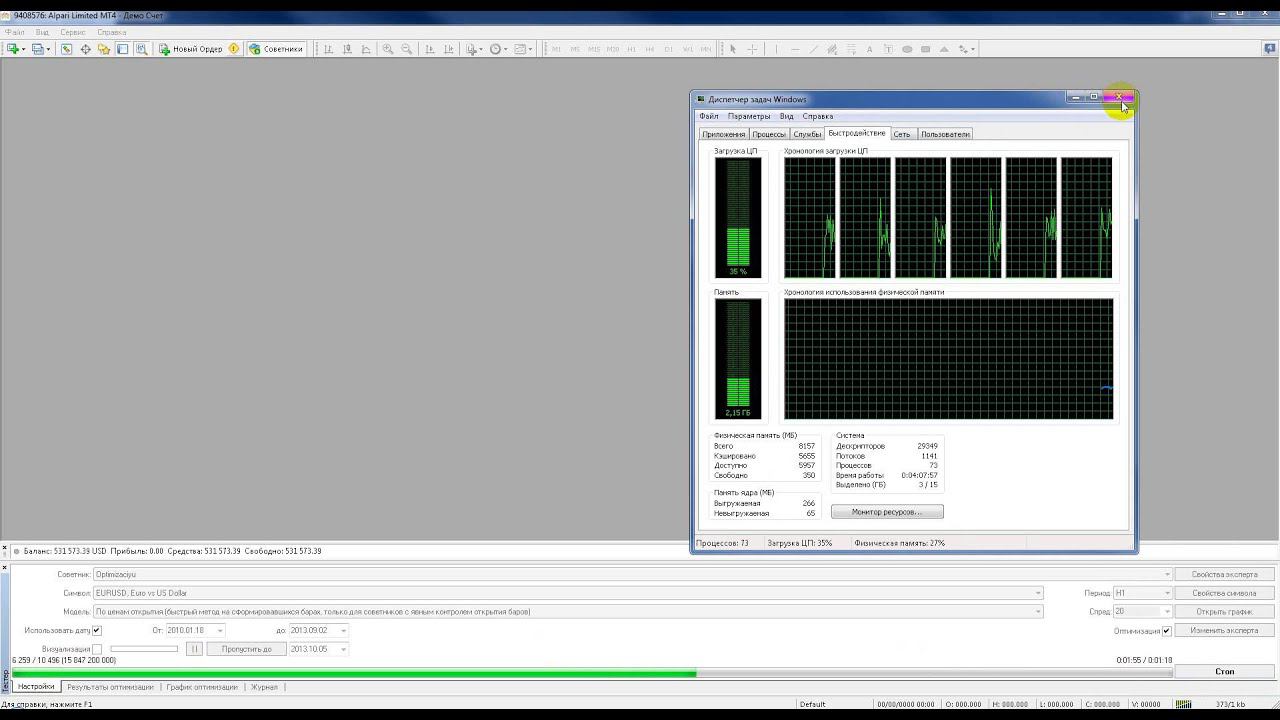
Task: Click the zoom in magnifier icon
Action: (x=388, y=49)
